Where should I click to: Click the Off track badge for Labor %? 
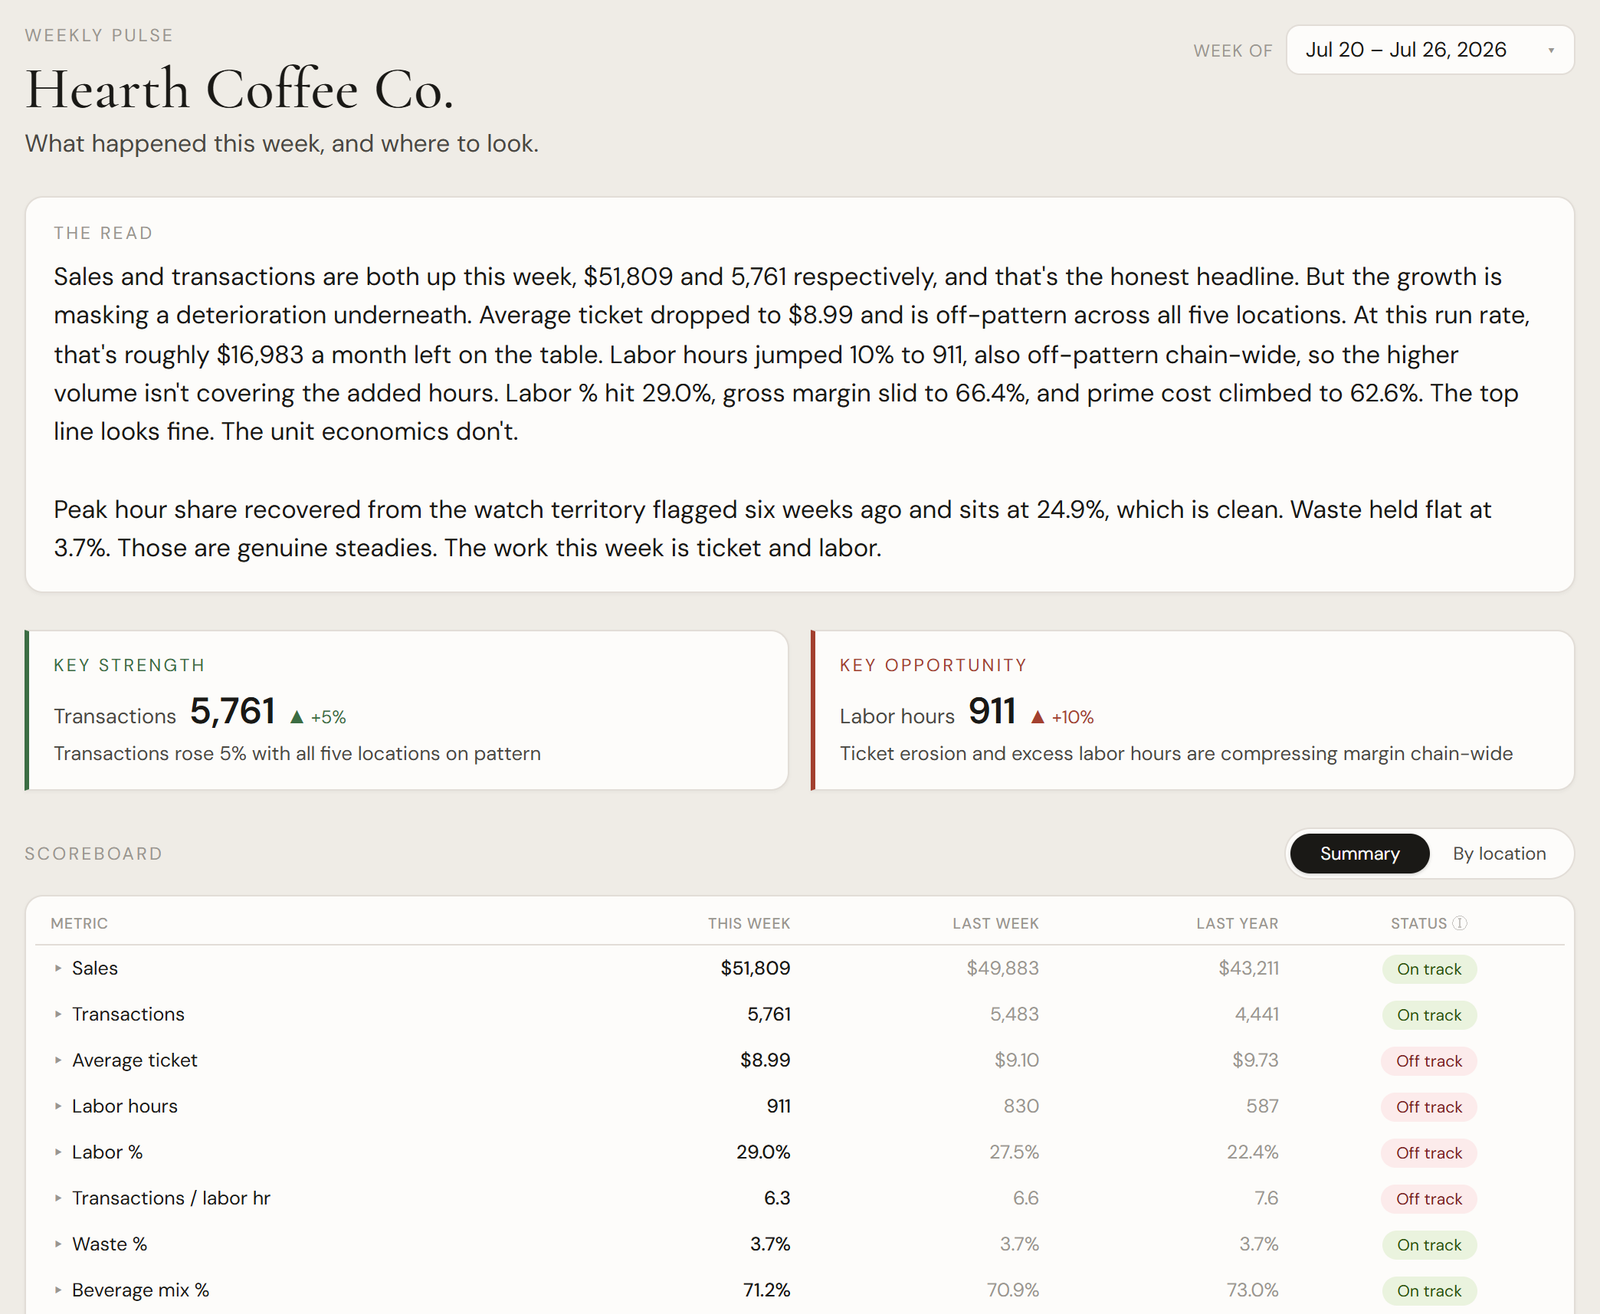click(1429, 1153)
